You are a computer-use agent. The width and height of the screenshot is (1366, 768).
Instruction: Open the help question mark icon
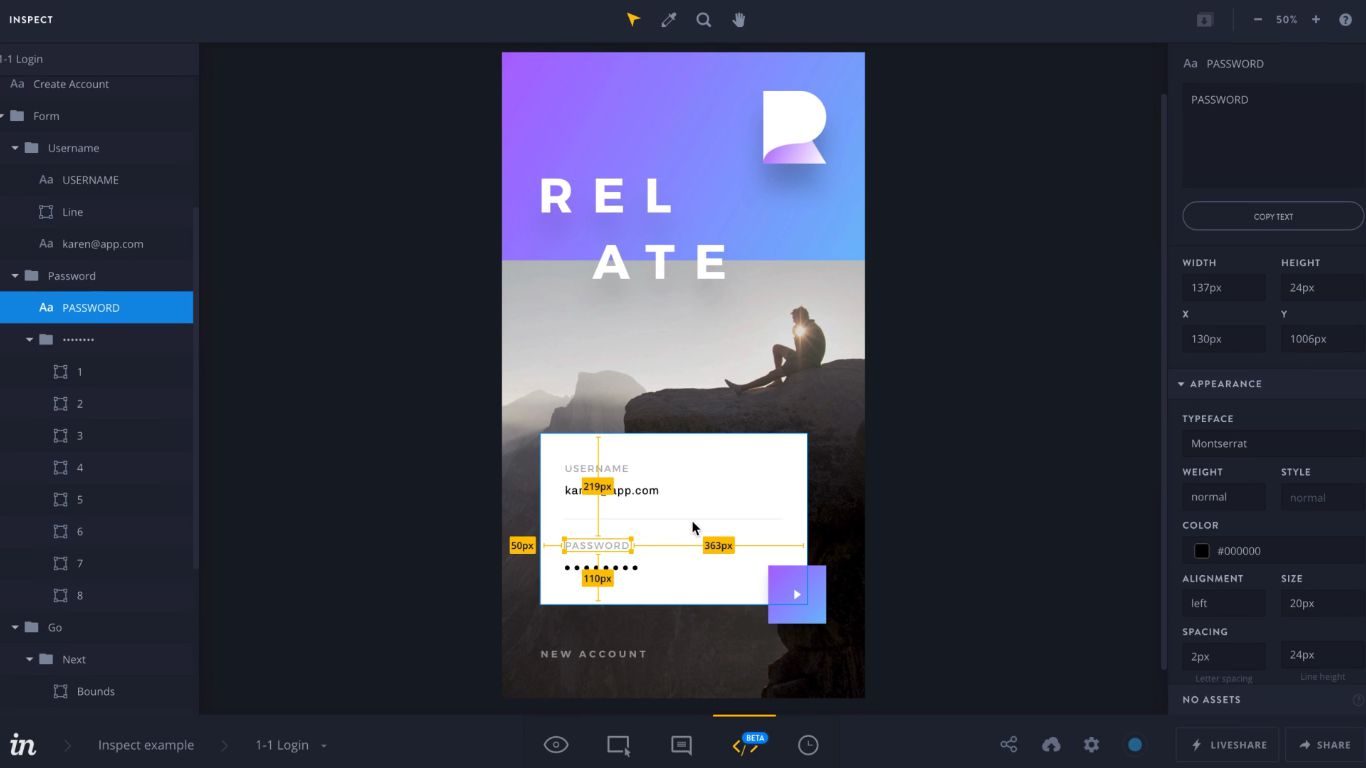[x=1345, y=20]
